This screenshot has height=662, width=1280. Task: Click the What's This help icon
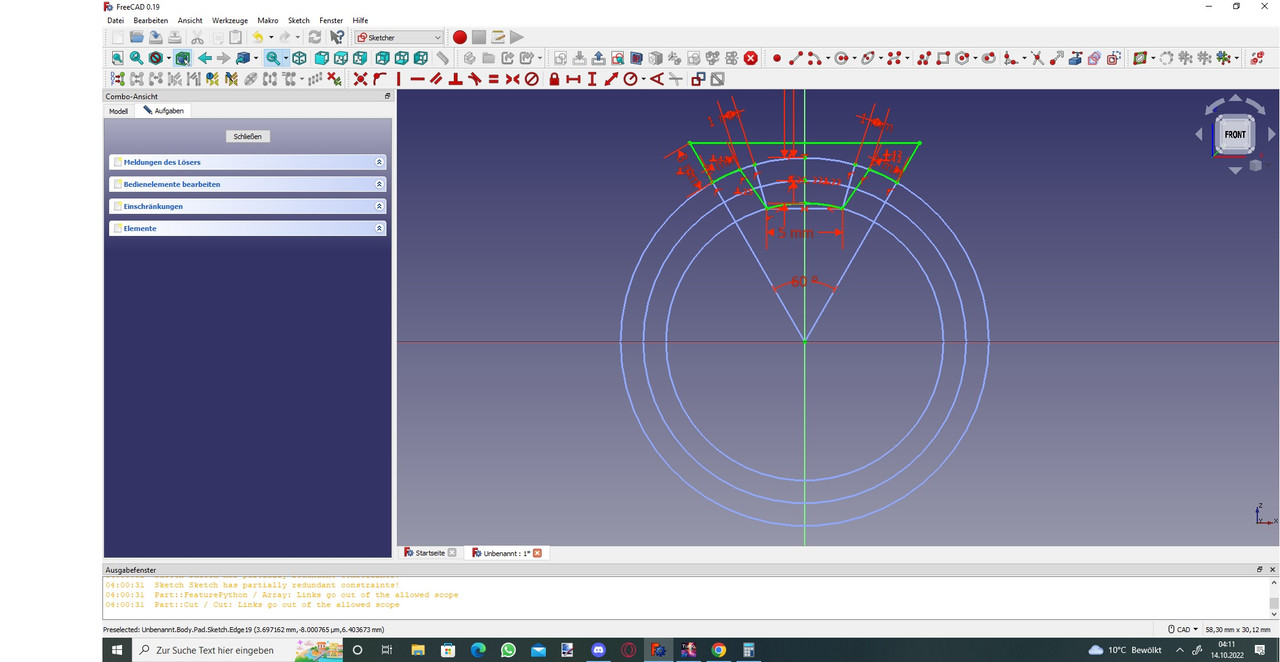point(337,37)
